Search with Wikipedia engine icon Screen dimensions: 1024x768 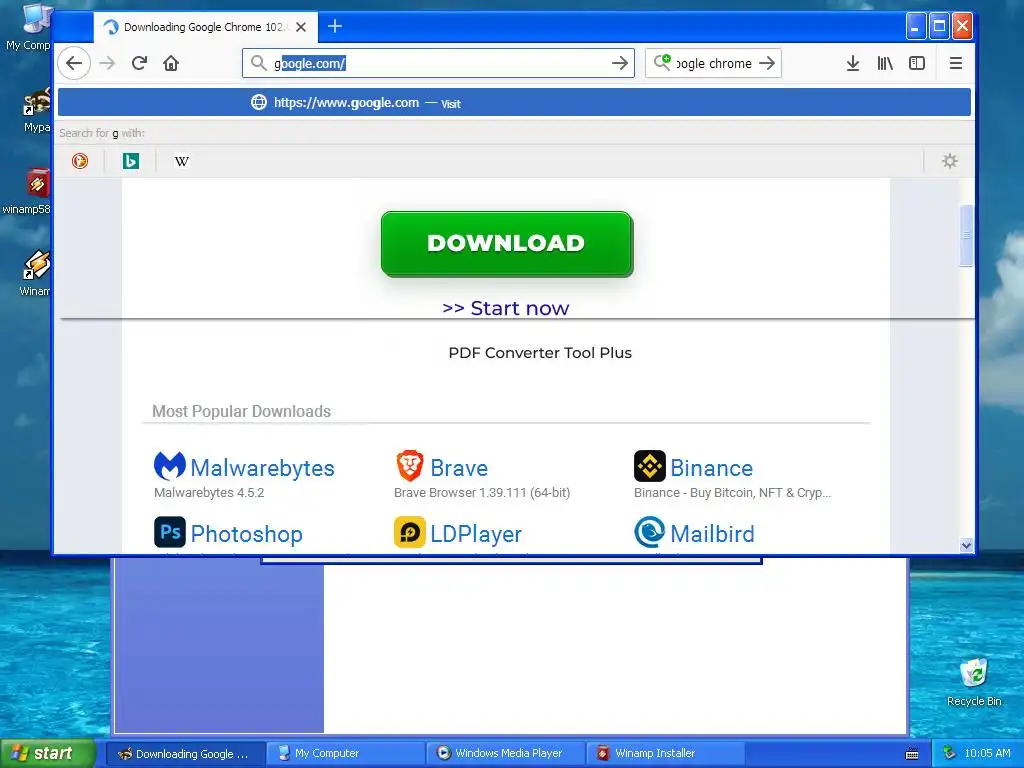pyautogui.click(x=182, y=161)
